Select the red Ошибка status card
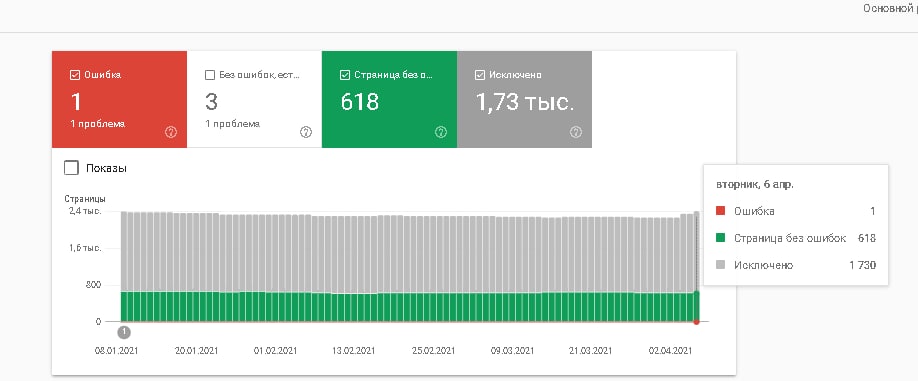Viewport: 918px width, 381px height. (119, 99)
